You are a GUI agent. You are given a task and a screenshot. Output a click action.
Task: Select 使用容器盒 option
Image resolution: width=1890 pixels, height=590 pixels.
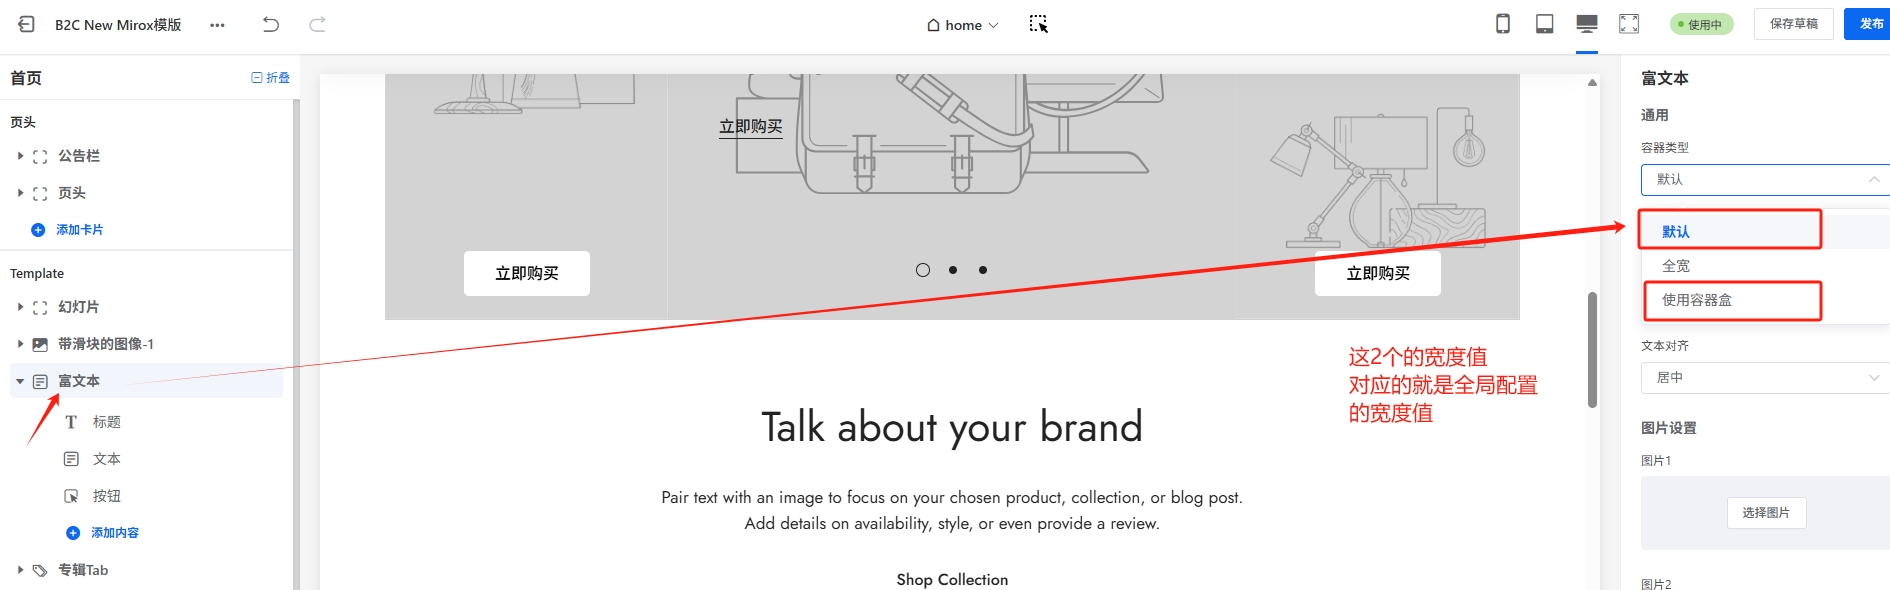point(1697,300)
